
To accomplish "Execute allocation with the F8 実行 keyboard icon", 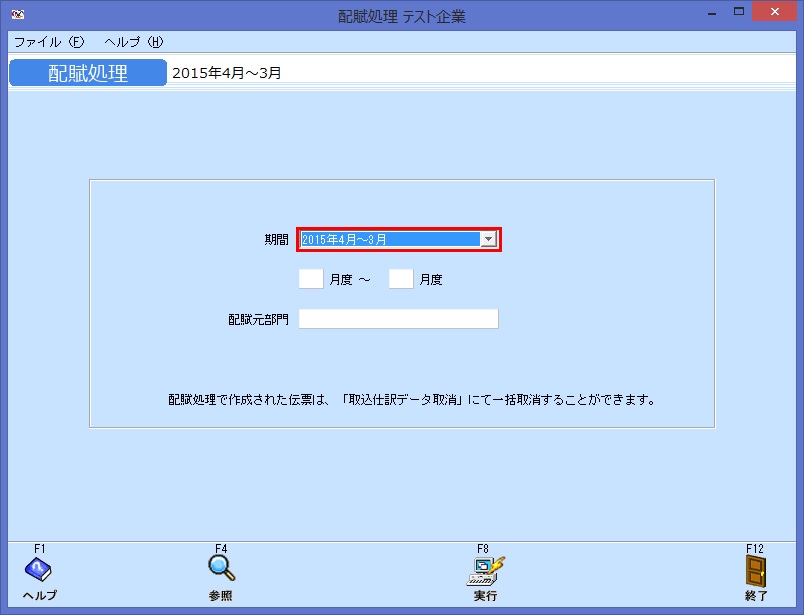I will click(485, 570).
